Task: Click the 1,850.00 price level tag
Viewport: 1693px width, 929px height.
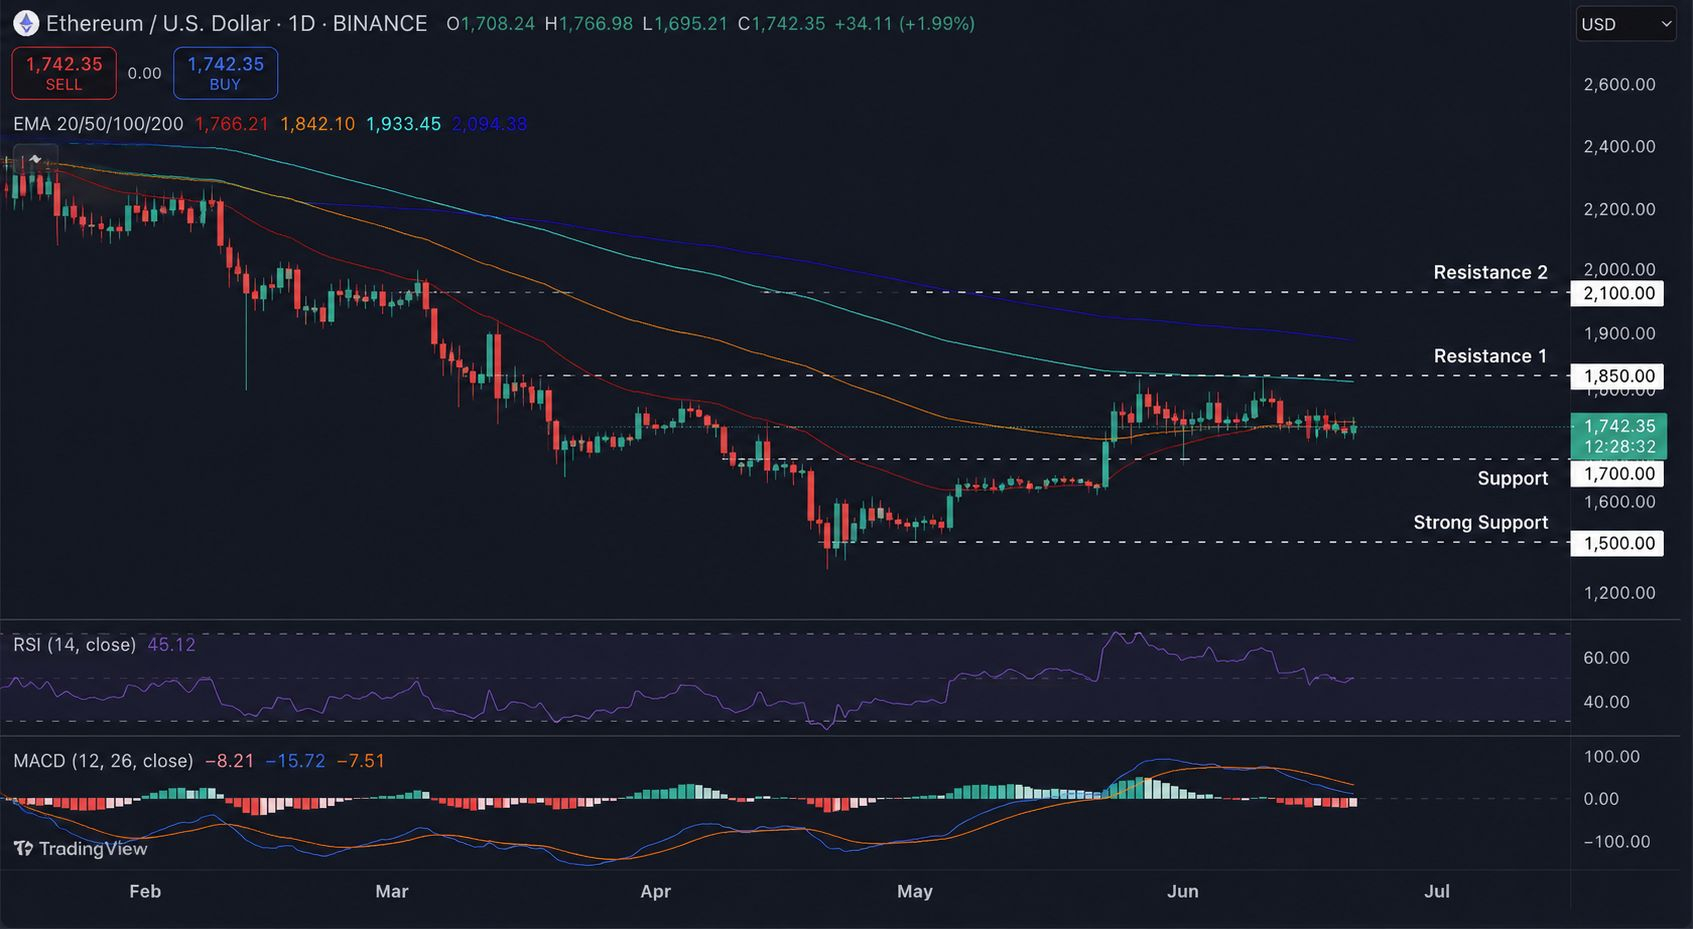Action: (x=1618, y=376)
